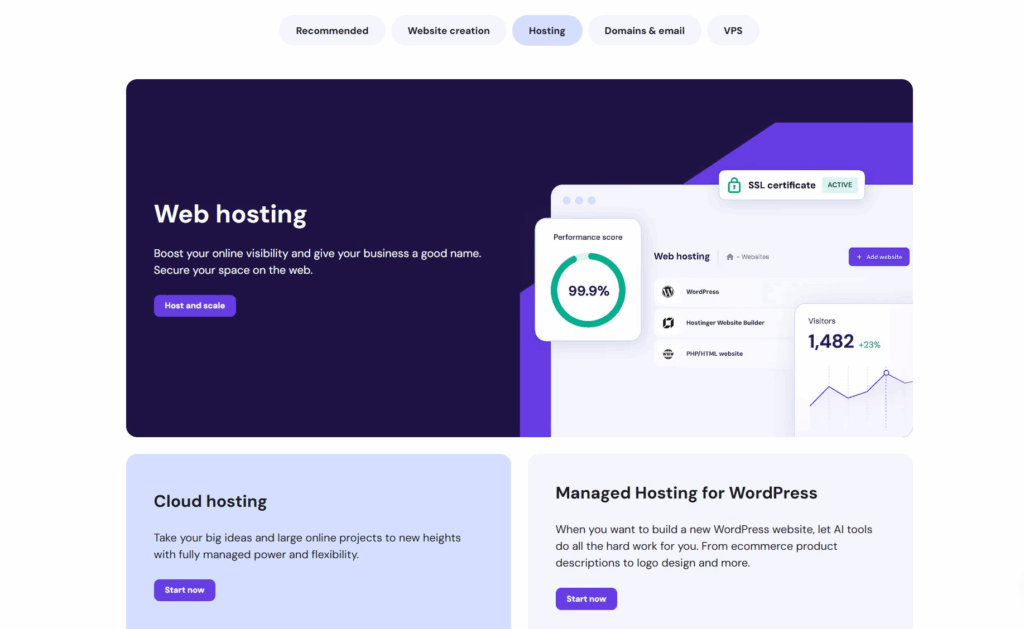Click the ACTIVE badge on SSL certificate
This screenshot has height=629, width=1024.
coord(839,185)
